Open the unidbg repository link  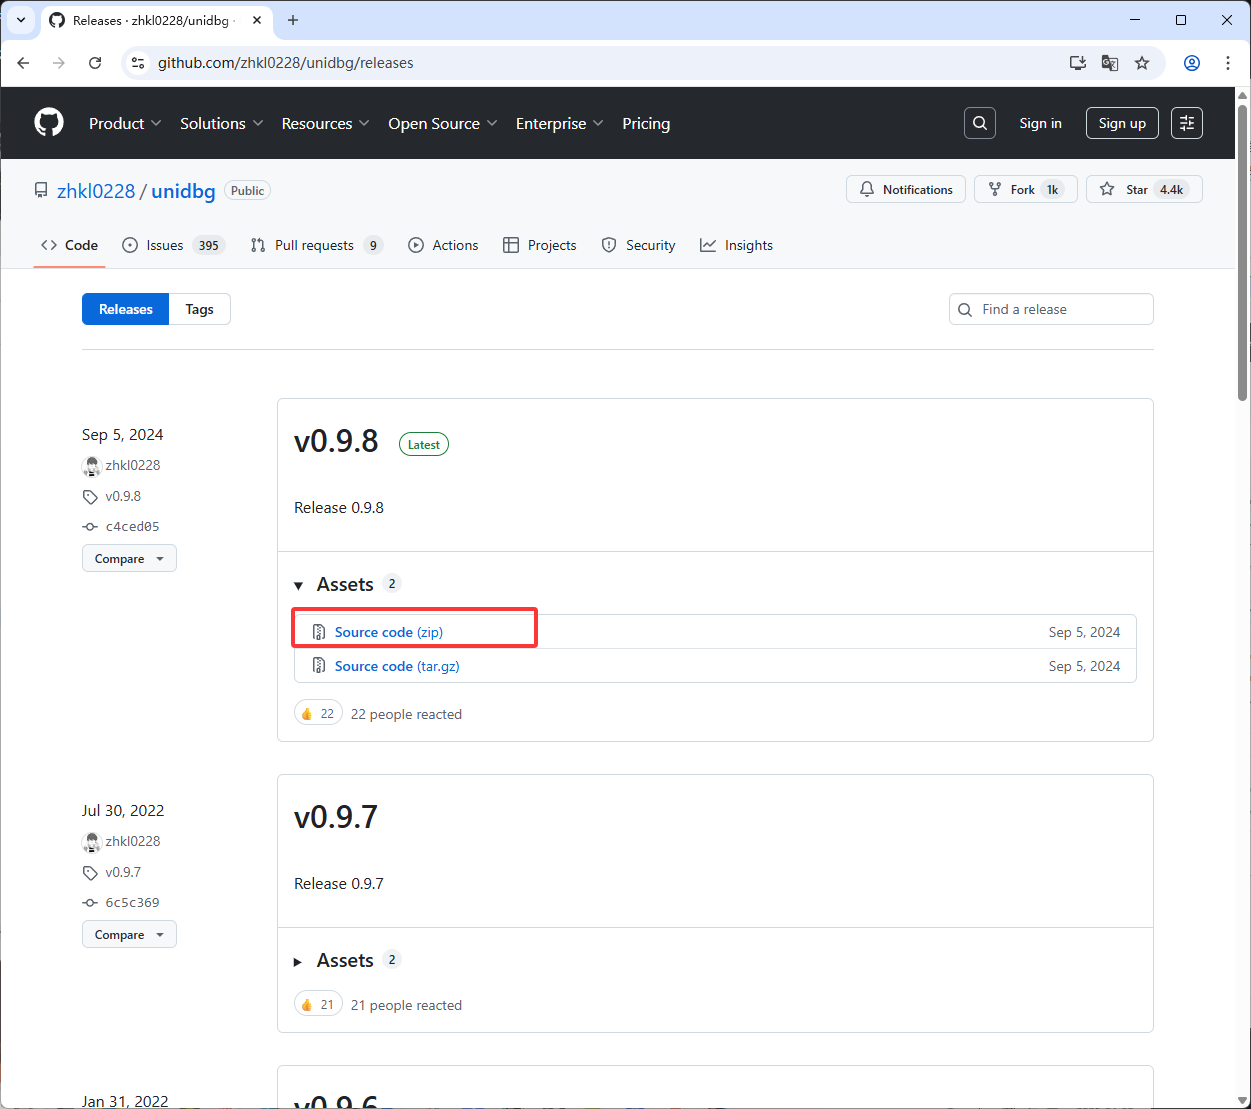[x=183, y=191]
